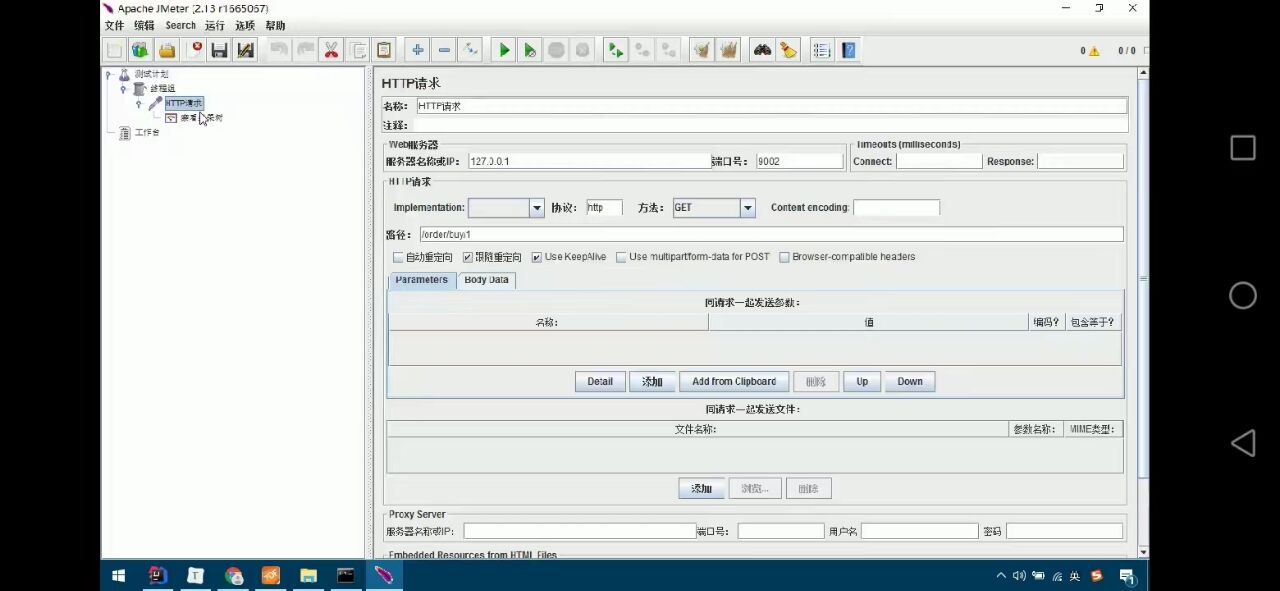Click the warning triangle error counter
This screenshot has width=1280, height=591.
pyautogui.click(x=1094, y=51)
